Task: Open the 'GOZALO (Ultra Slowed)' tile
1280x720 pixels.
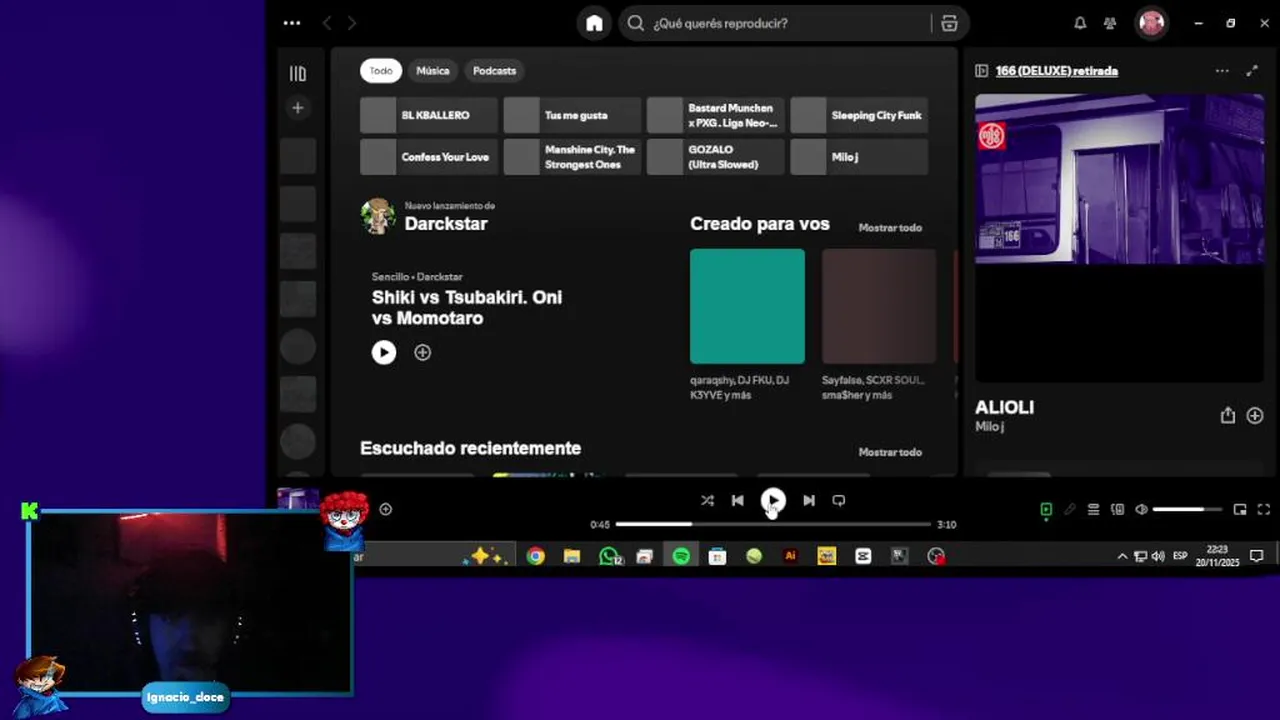Action: click(x=716, y=157)
